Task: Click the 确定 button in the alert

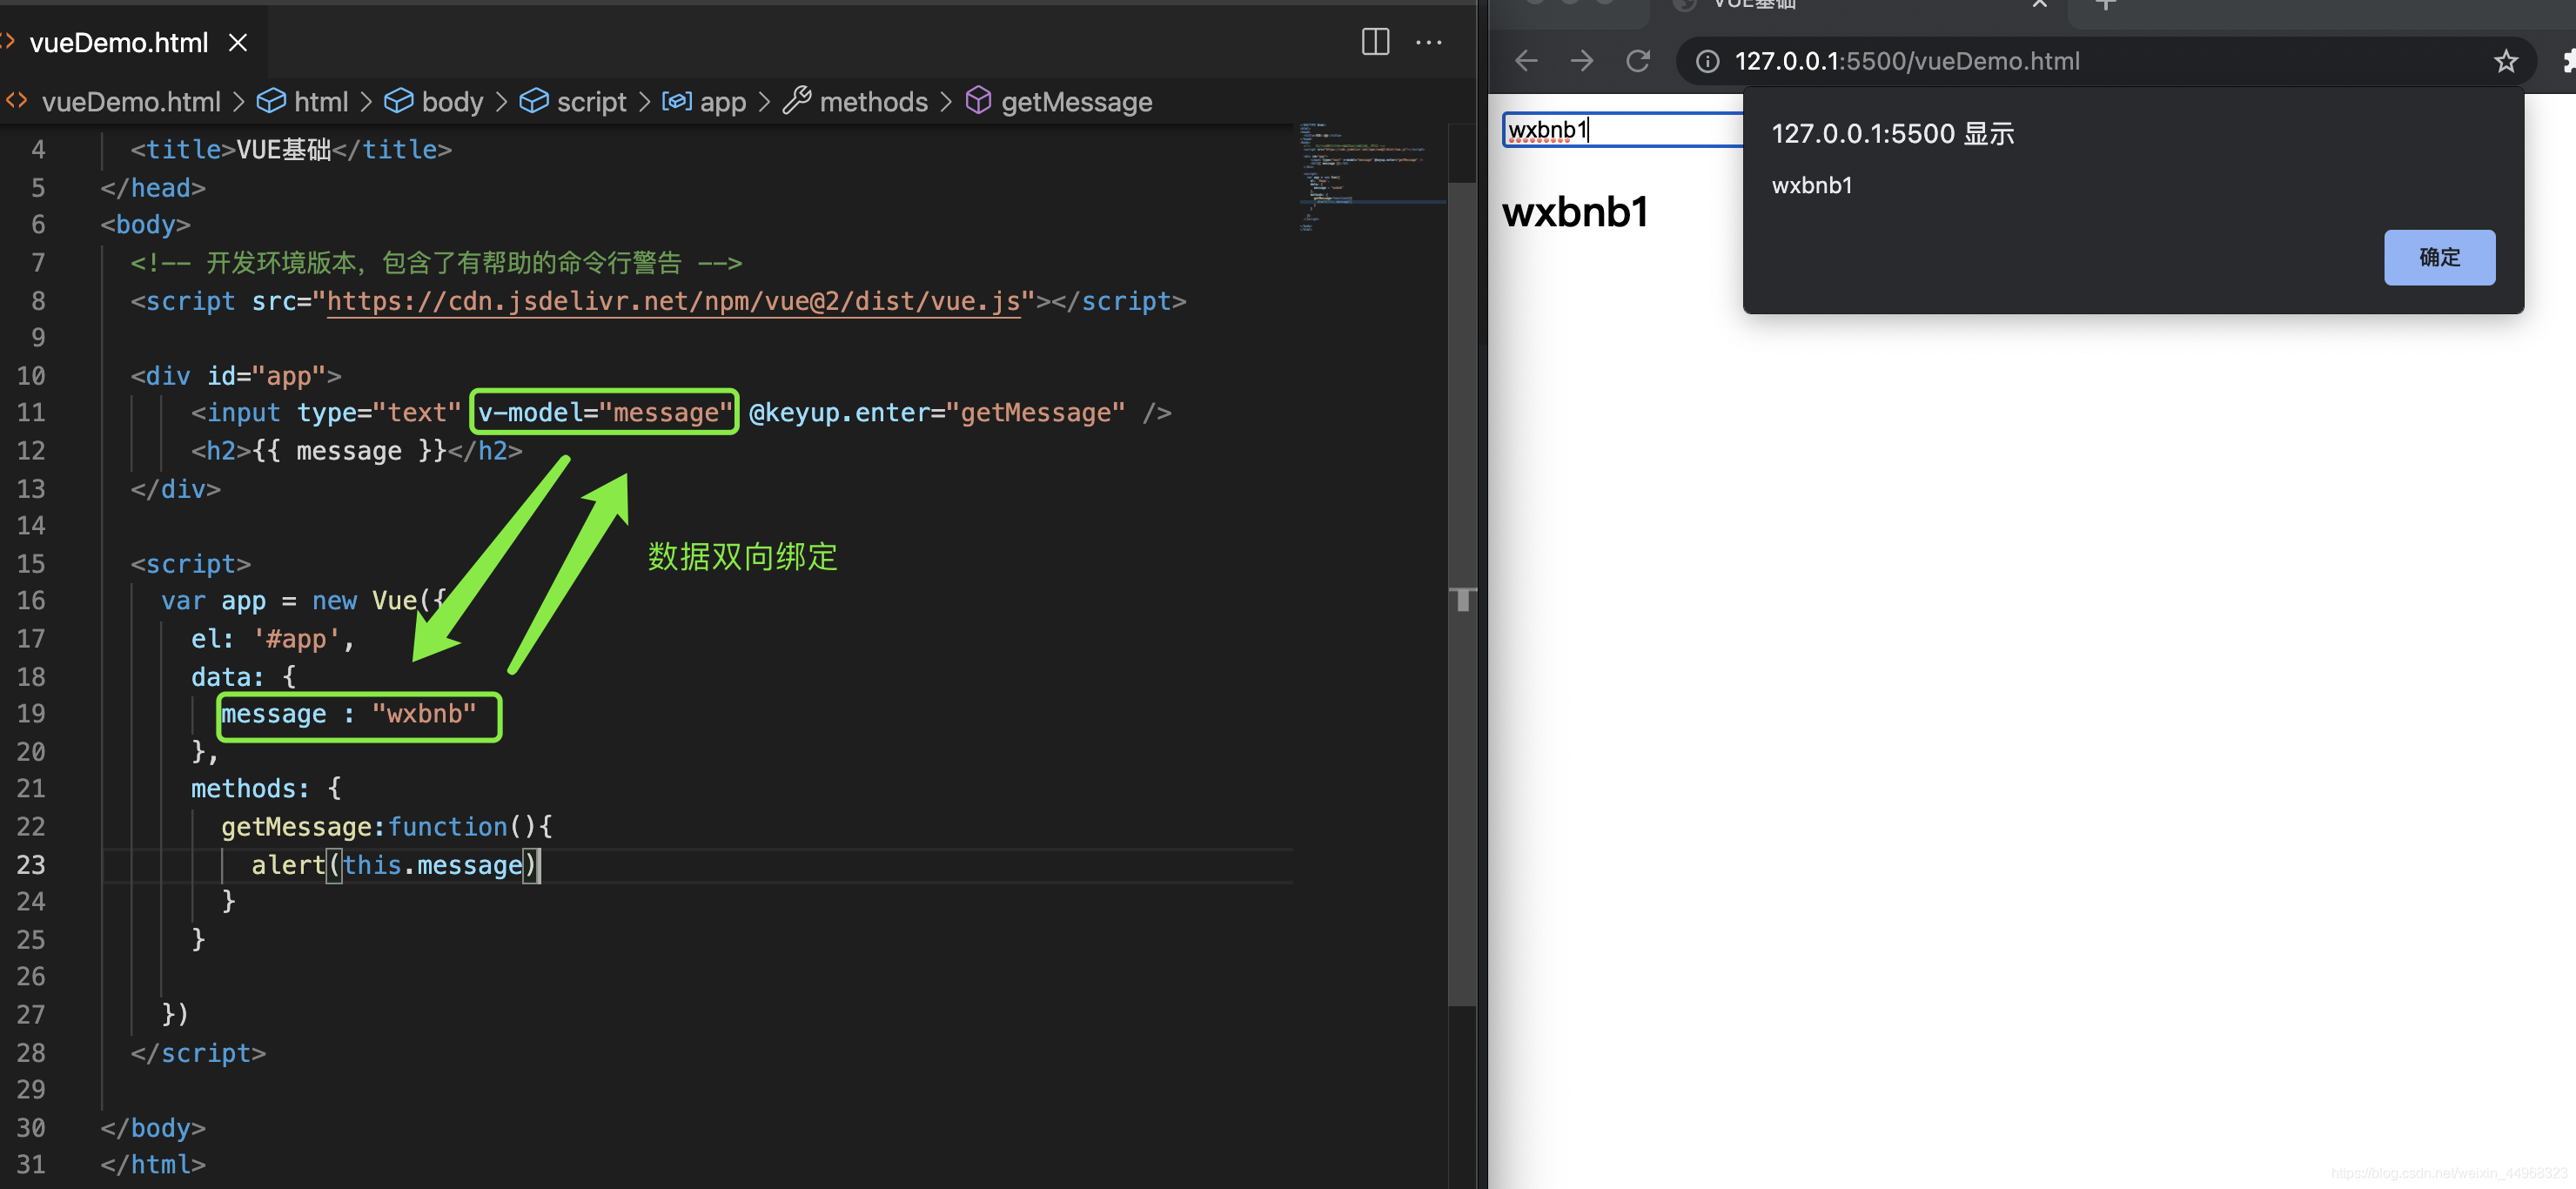Action: tap(2439, 257)
